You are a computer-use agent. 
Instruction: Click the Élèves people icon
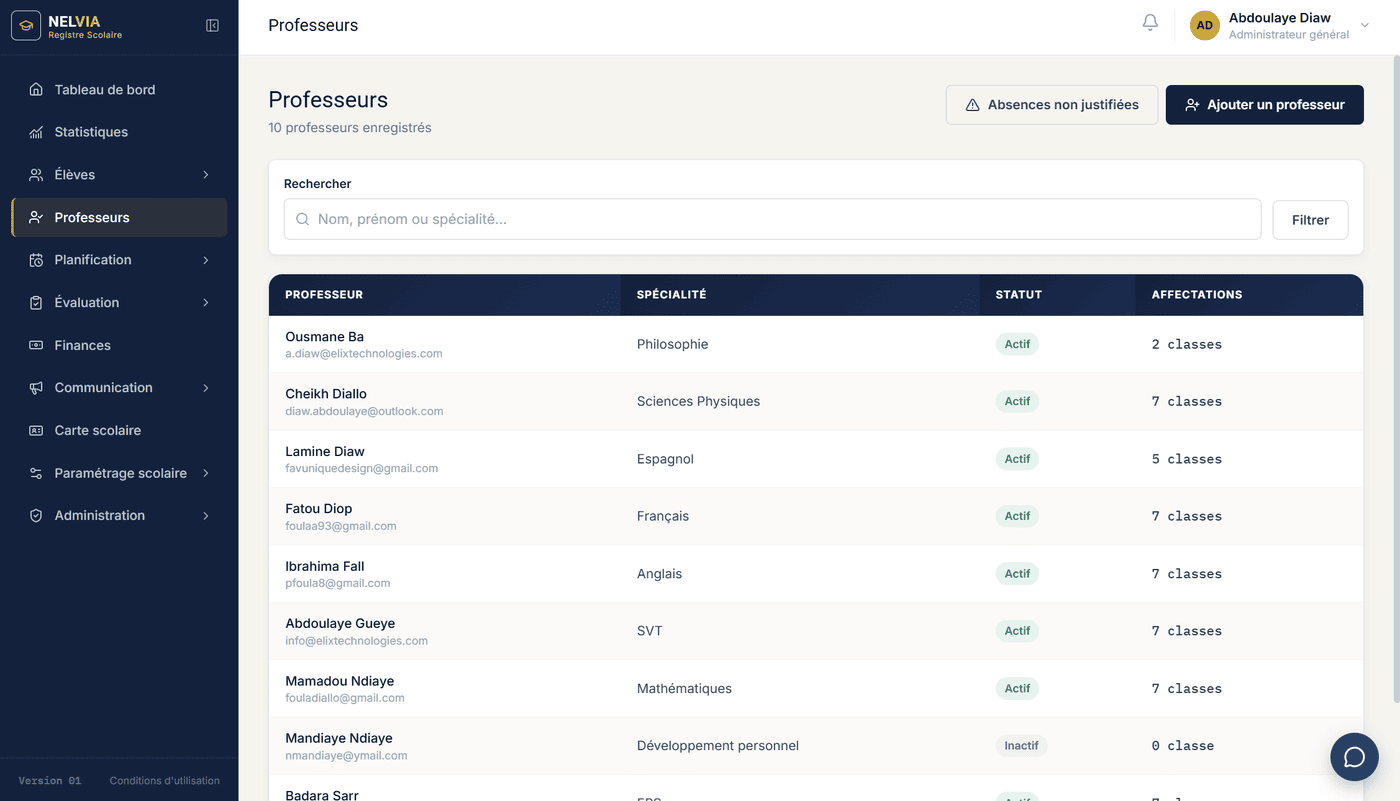[x=36, y=175]
